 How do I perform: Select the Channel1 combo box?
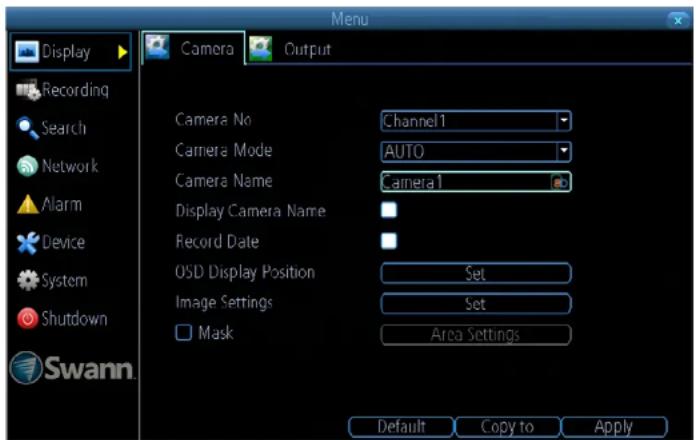pyautogui.click(x=476, y=121)
